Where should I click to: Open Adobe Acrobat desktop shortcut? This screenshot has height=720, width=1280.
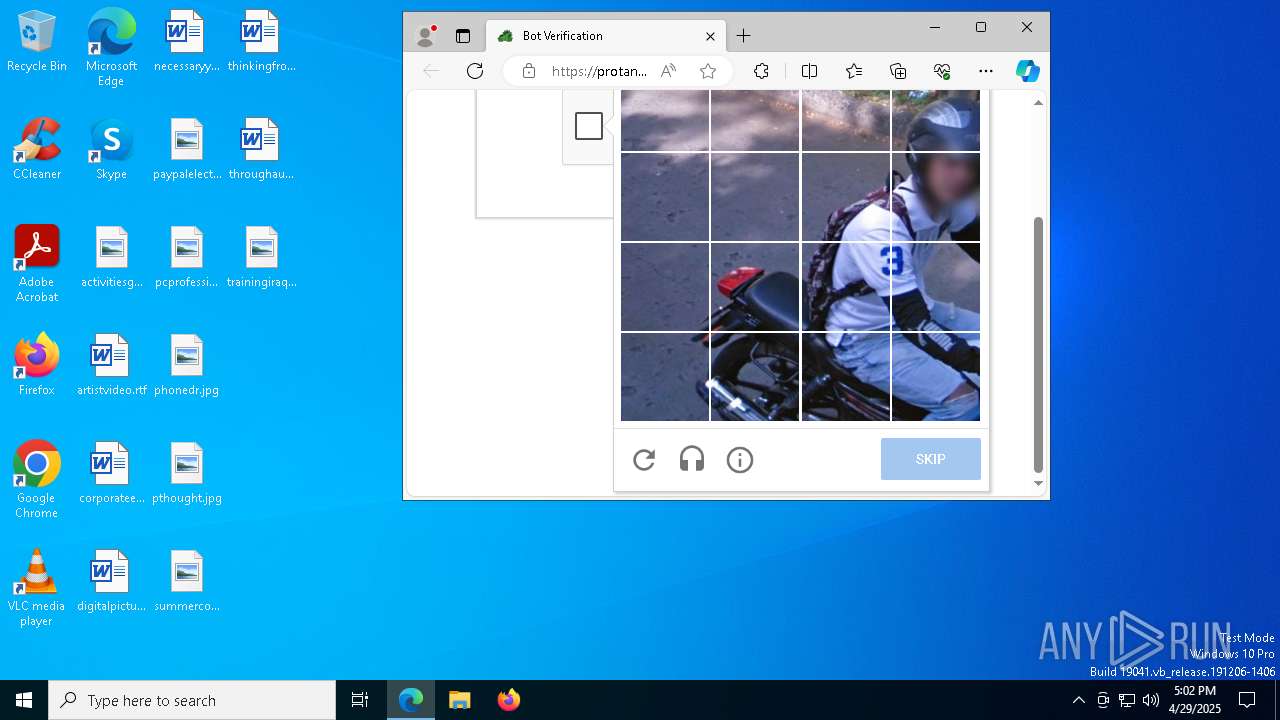[x=37, y=264]
